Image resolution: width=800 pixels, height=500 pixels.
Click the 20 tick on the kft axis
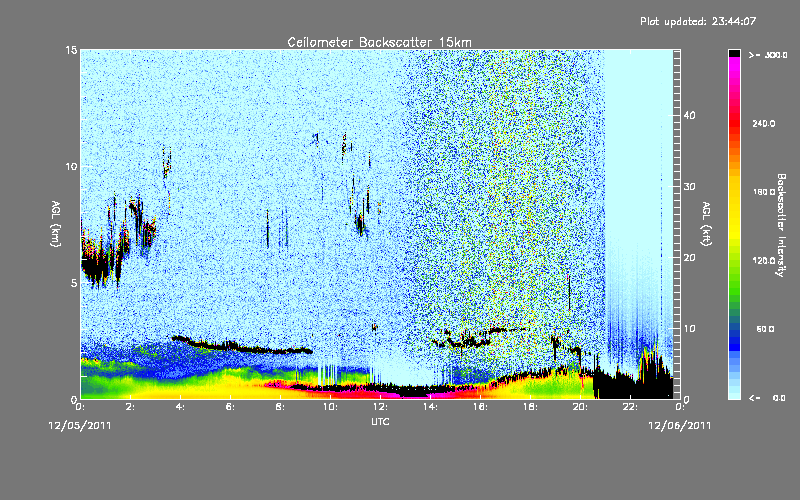tap(689, 257)
